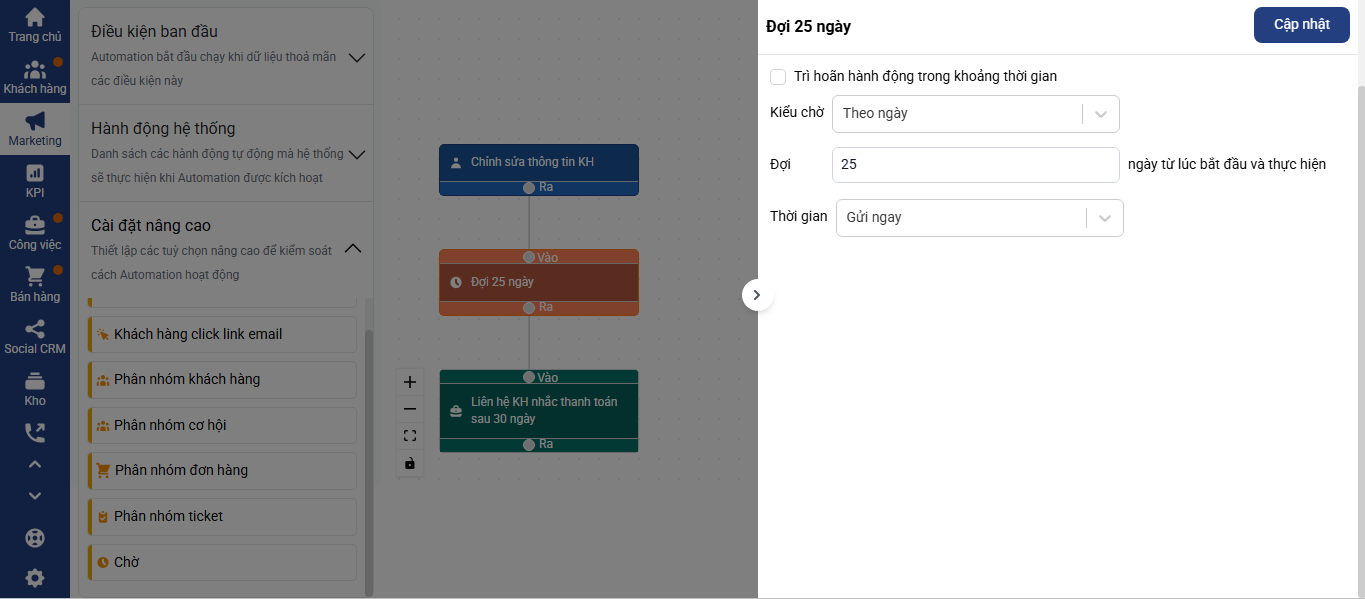Switch to the Marketing sidebar tab

[x=35, y=129]
